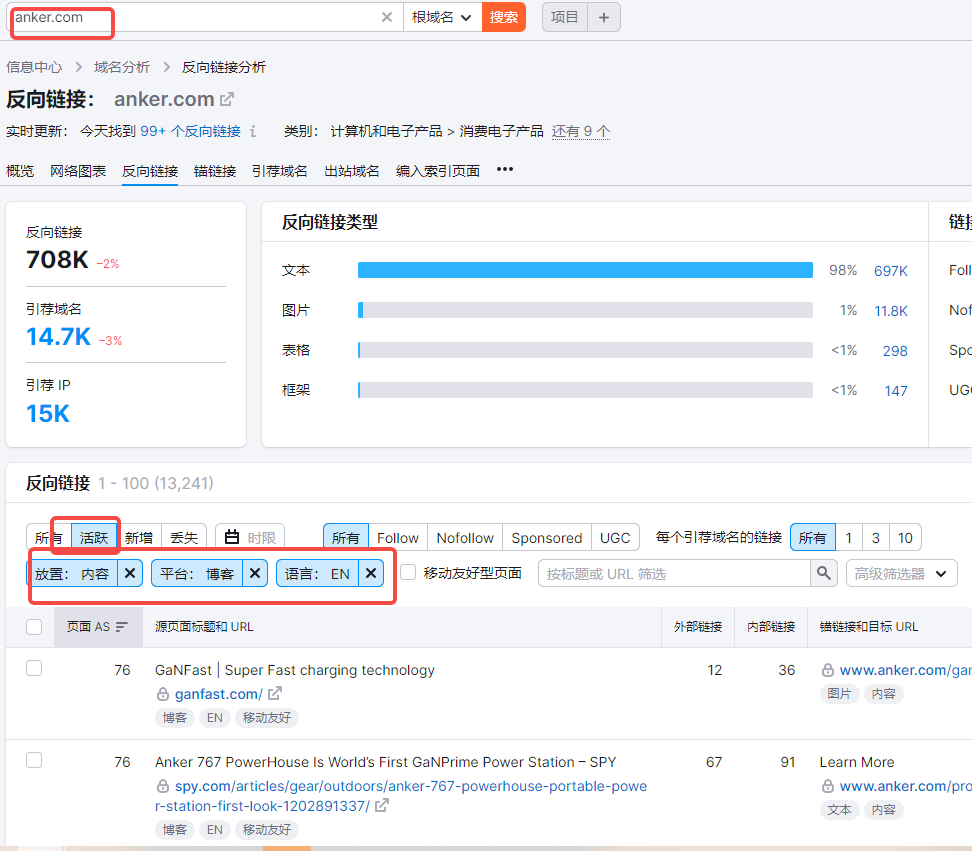This screenshot has height=851, width=972.
Task: Remove the 放置: 内容 filter chip
Action: pos(130,573)
